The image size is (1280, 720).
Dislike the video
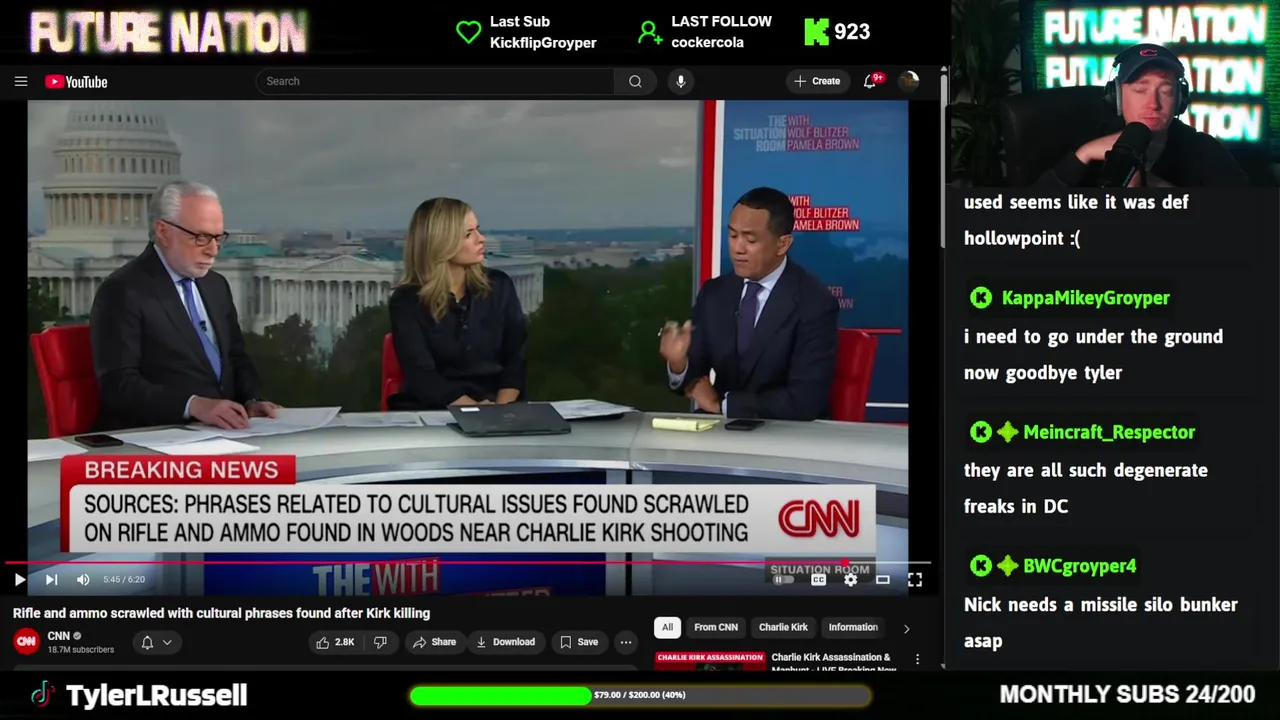[380, 642]
